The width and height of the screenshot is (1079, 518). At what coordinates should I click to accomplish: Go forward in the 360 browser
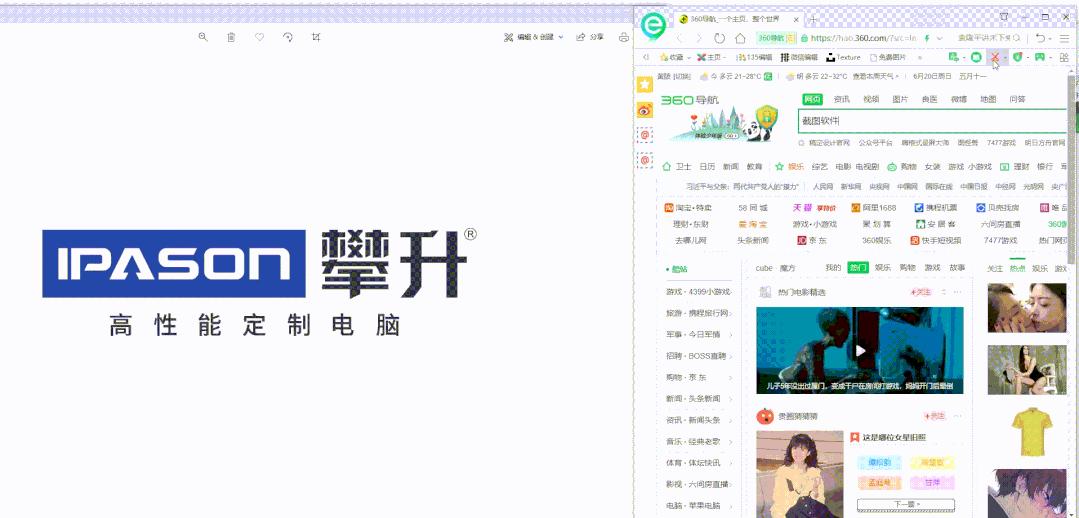click(699, 38)
